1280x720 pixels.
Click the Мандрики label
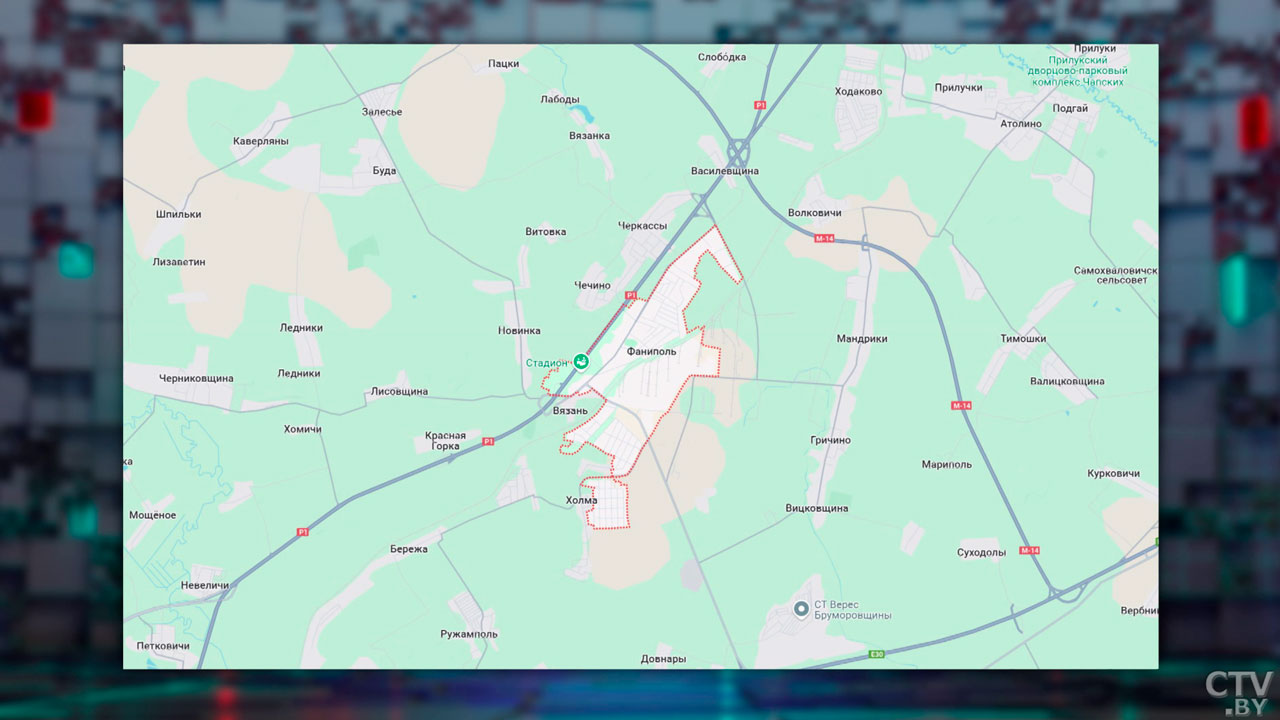click(x=862, y=339)
